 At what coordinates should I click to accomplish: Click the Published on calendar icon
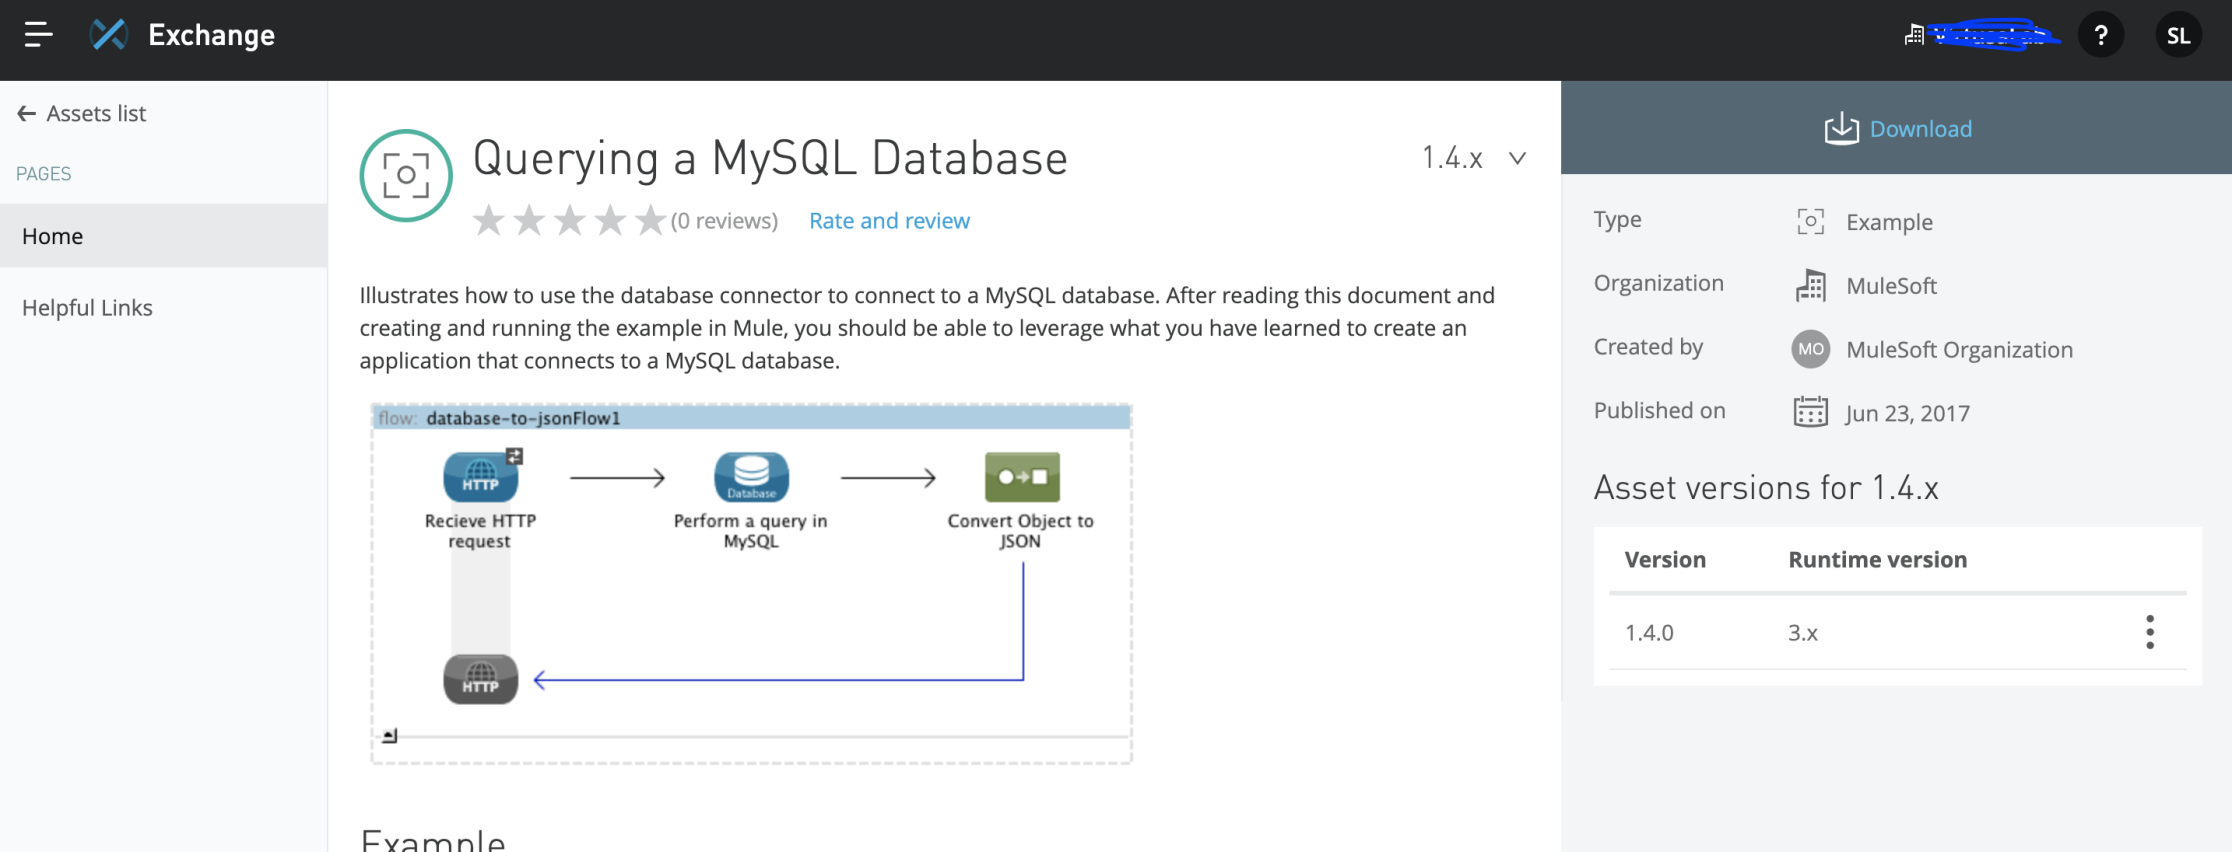(1810, 412)
